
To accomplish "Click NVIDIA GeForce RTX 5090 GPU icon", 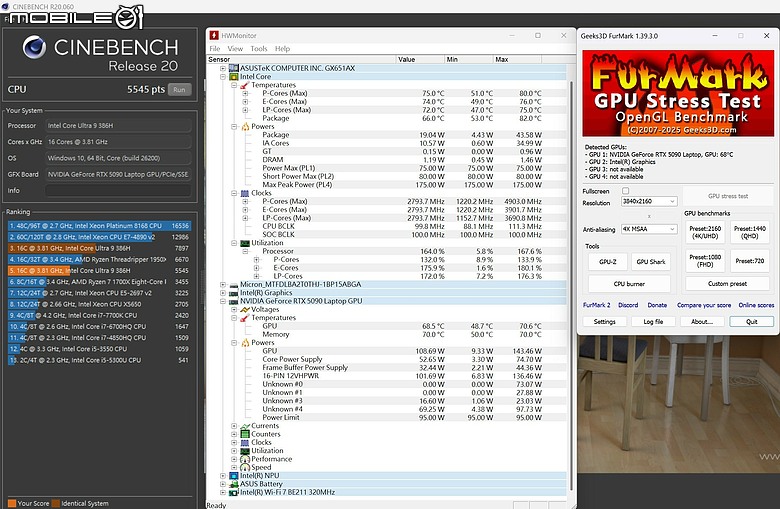I will tap(233, 302).
